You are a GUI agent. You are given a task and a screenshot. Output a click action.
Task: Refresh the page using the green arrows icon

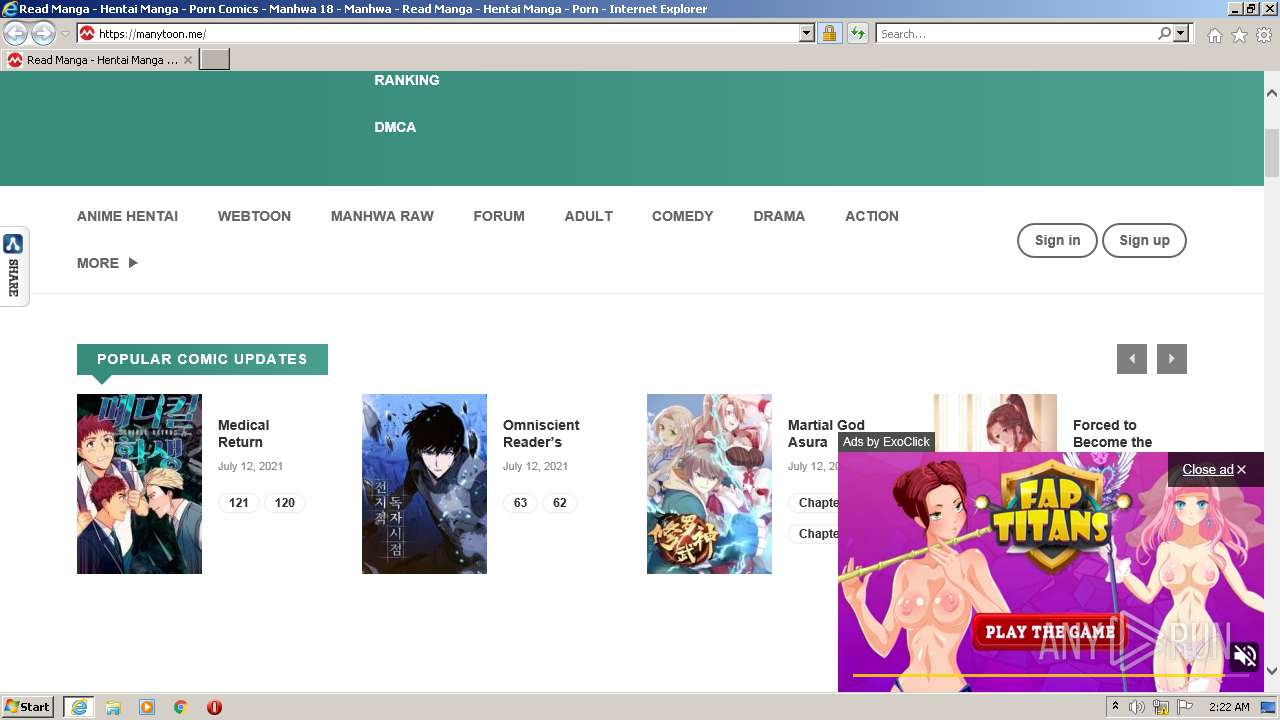(x=858, y=34)
